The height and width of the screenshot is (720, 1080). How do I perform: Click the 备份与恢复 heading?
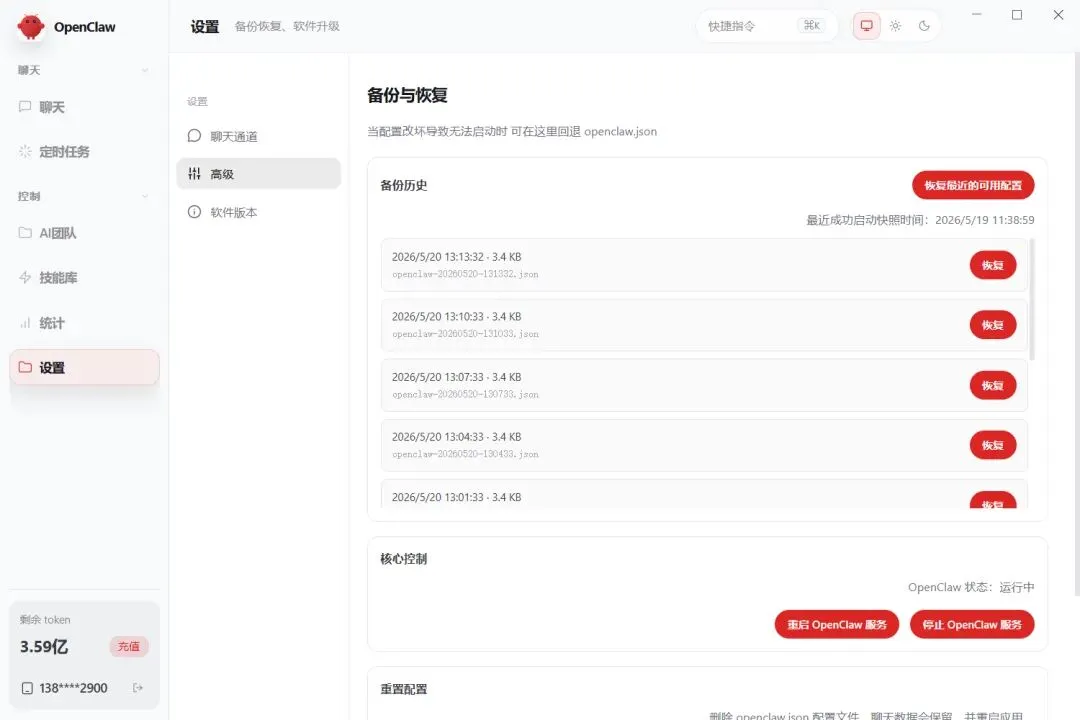tap(407, 95)
